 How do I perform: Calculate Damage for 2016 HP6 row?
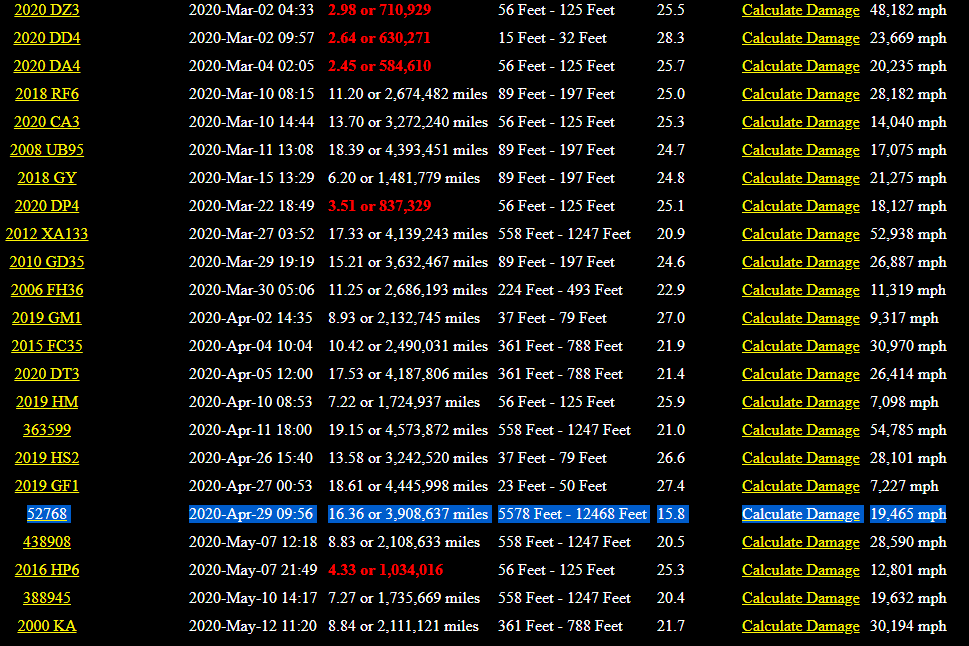click(800, 570)
